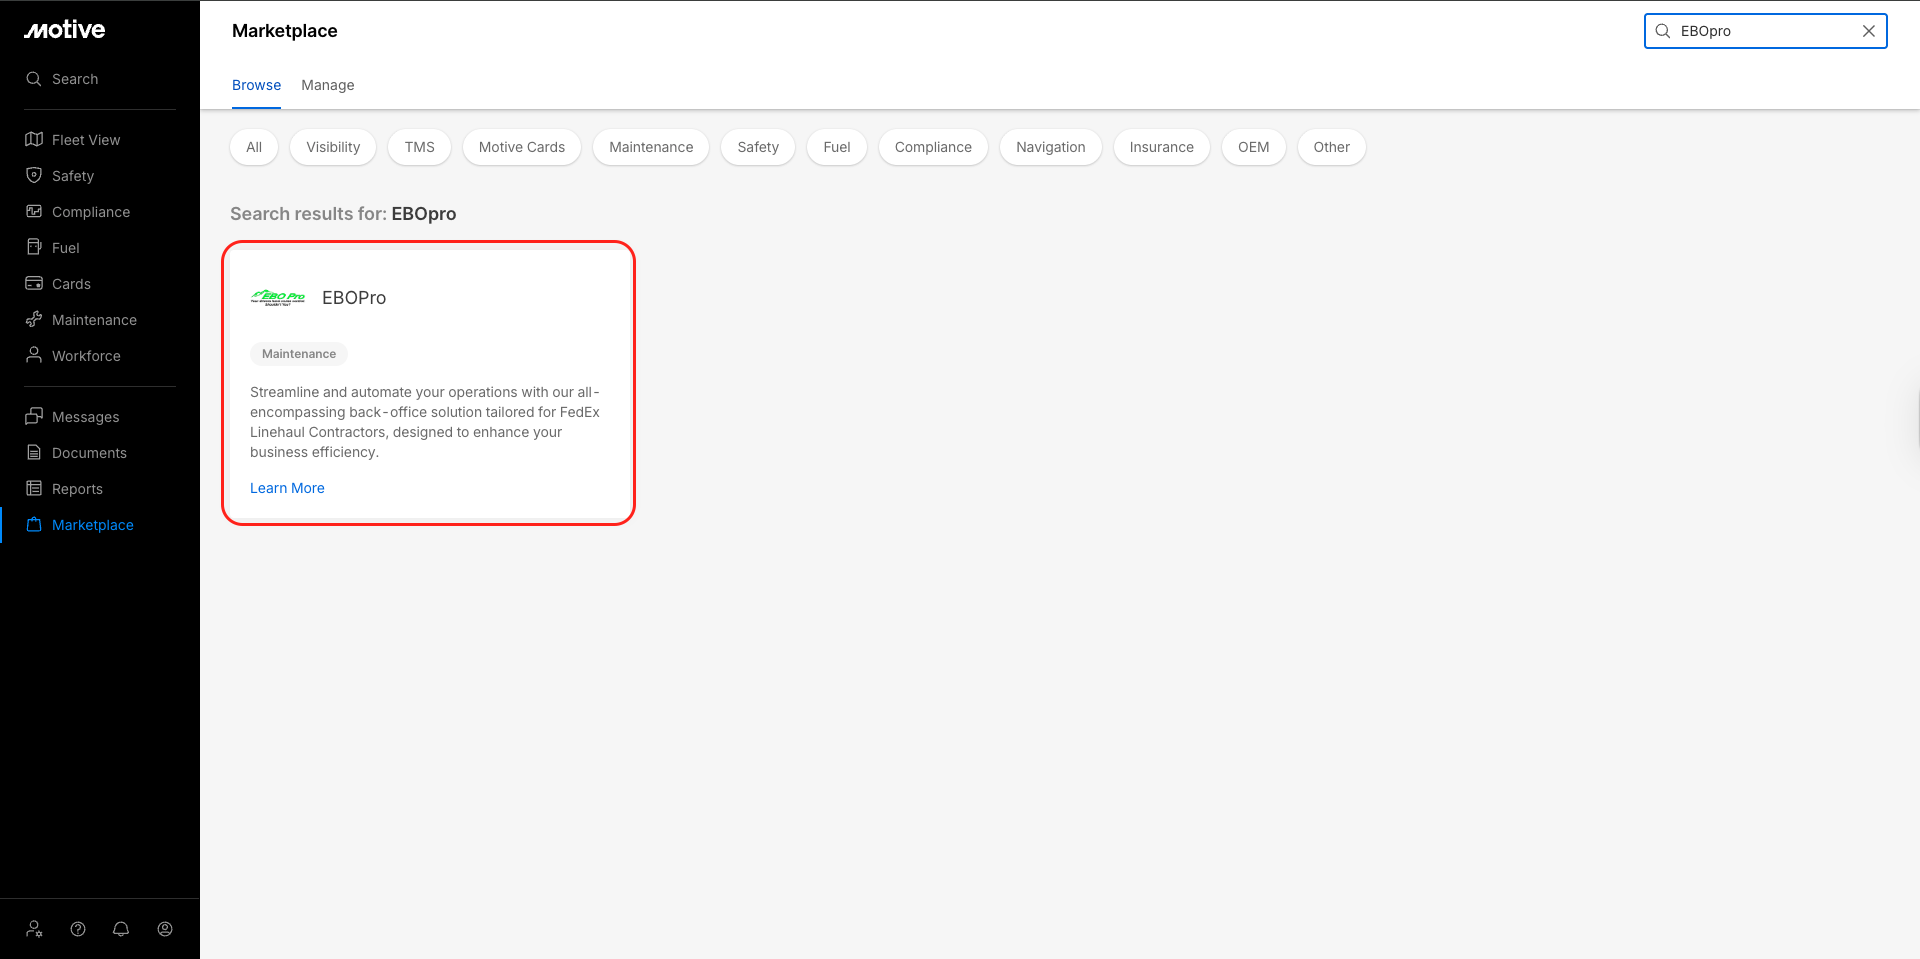
Task: Click the Workforce person icon
Action: pyautogui.click(x=34, y=355)
